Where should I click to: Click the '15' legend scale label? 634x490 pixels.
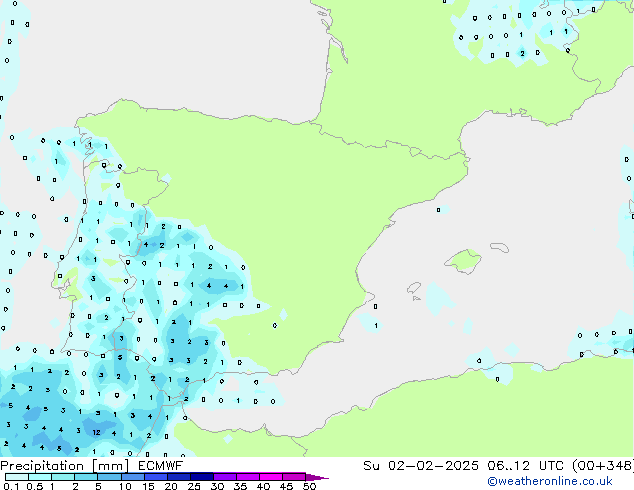148,486
